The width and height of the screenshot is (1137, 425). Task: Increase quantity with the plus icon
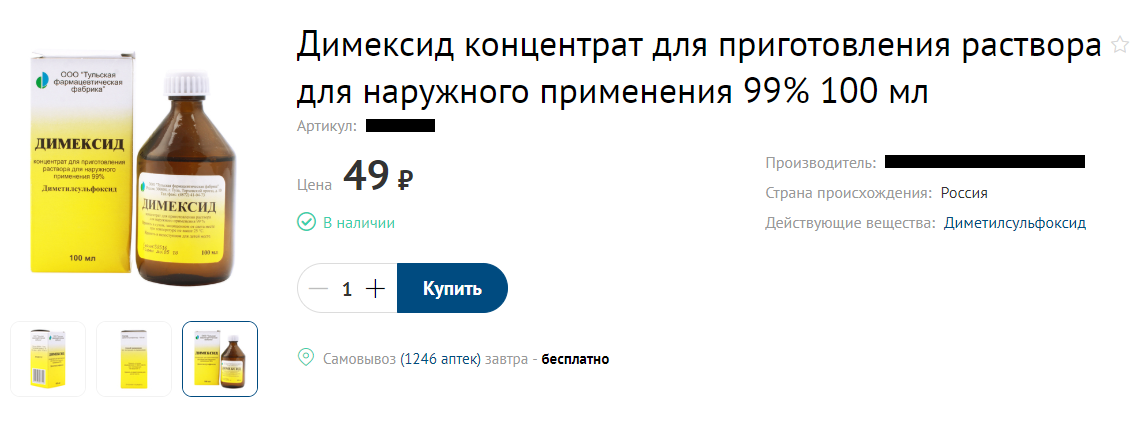[x=375, y=289]
